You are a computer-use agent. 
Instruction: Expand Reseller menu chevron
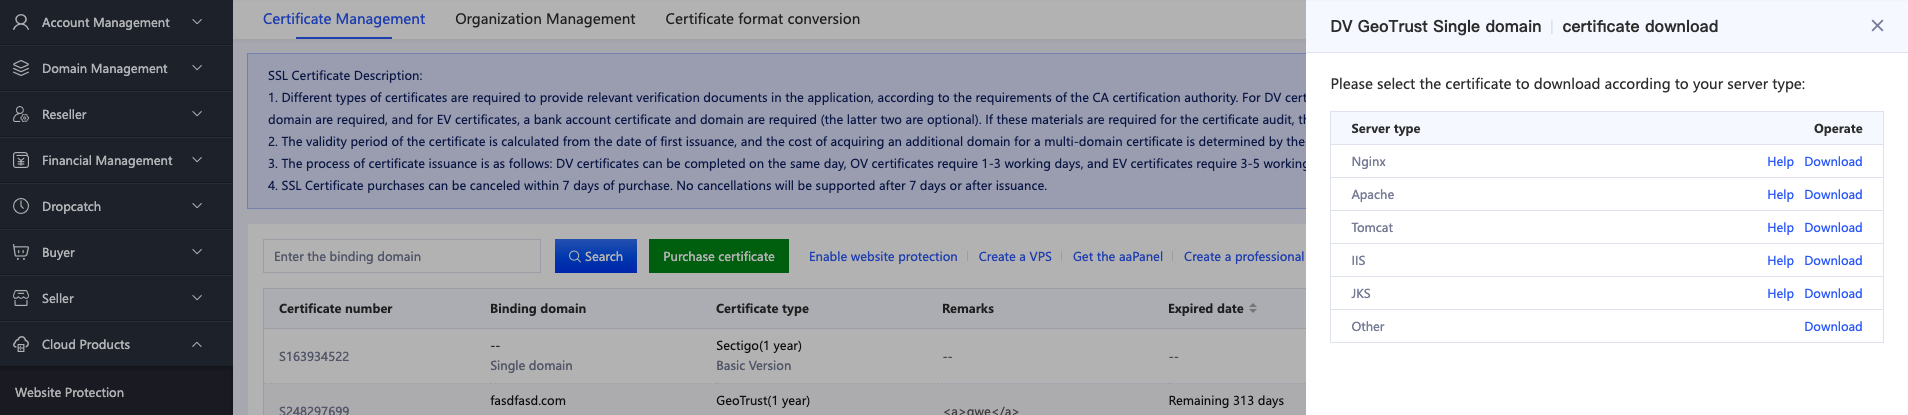point(197,114)
